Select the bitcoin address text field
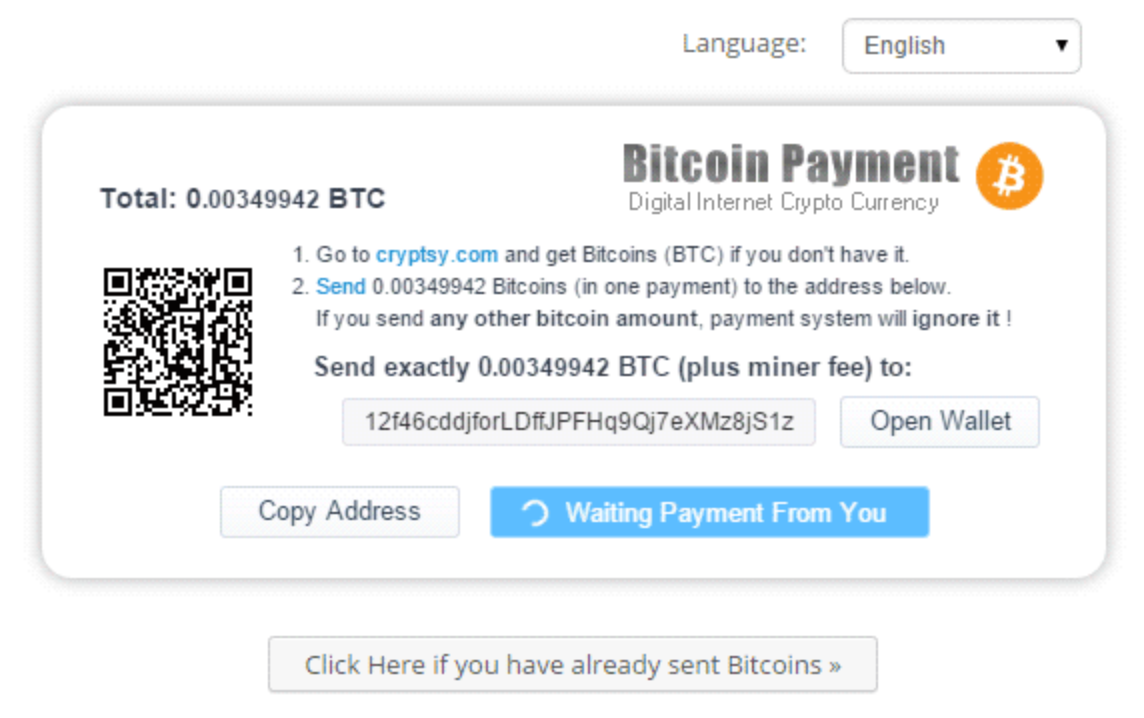The height and width of the screenshot is (718, 1144). click(x=579, y=422)
